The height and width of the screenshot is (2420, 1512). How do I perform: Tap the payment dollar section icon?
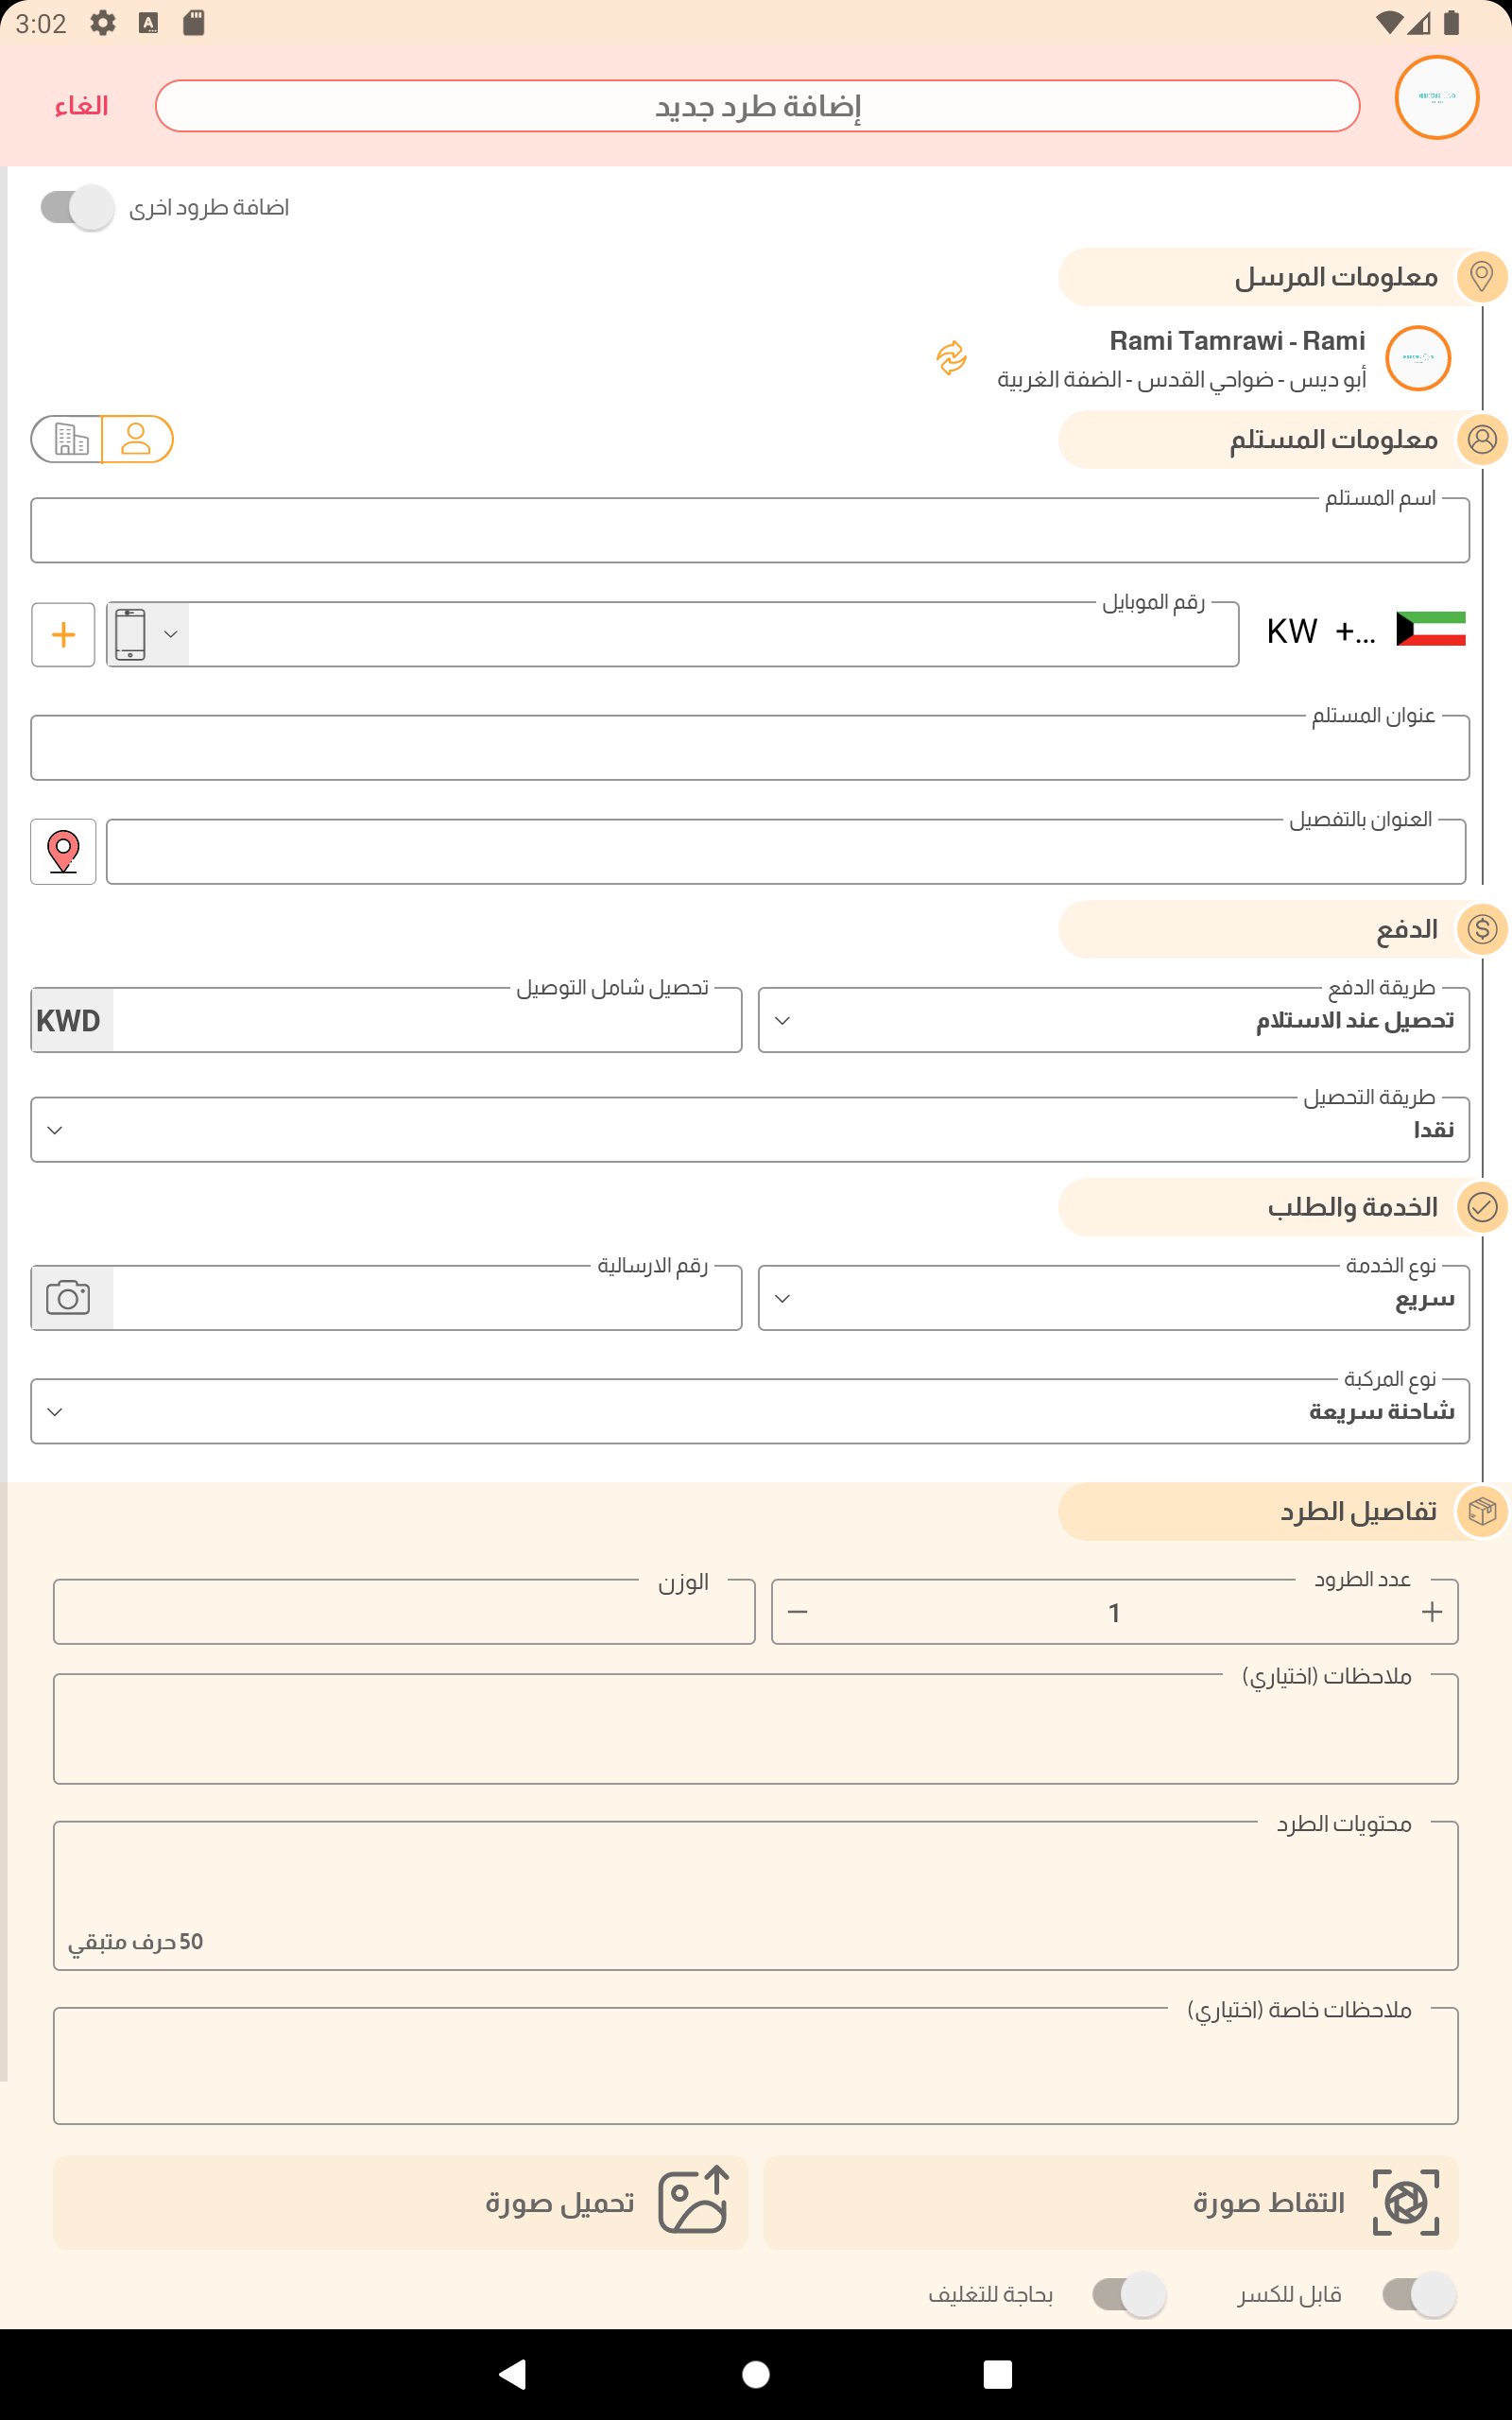click(x=1481, y=929)
